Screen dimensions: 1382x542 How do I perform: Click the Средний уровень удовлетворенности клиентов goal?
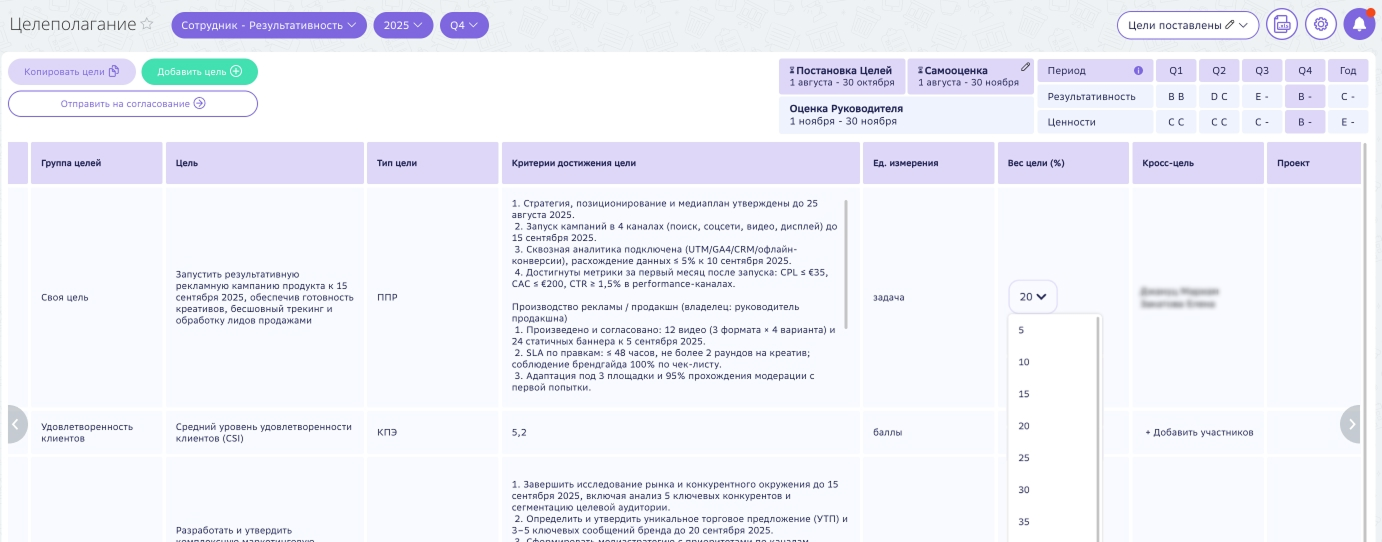[265, 432]
